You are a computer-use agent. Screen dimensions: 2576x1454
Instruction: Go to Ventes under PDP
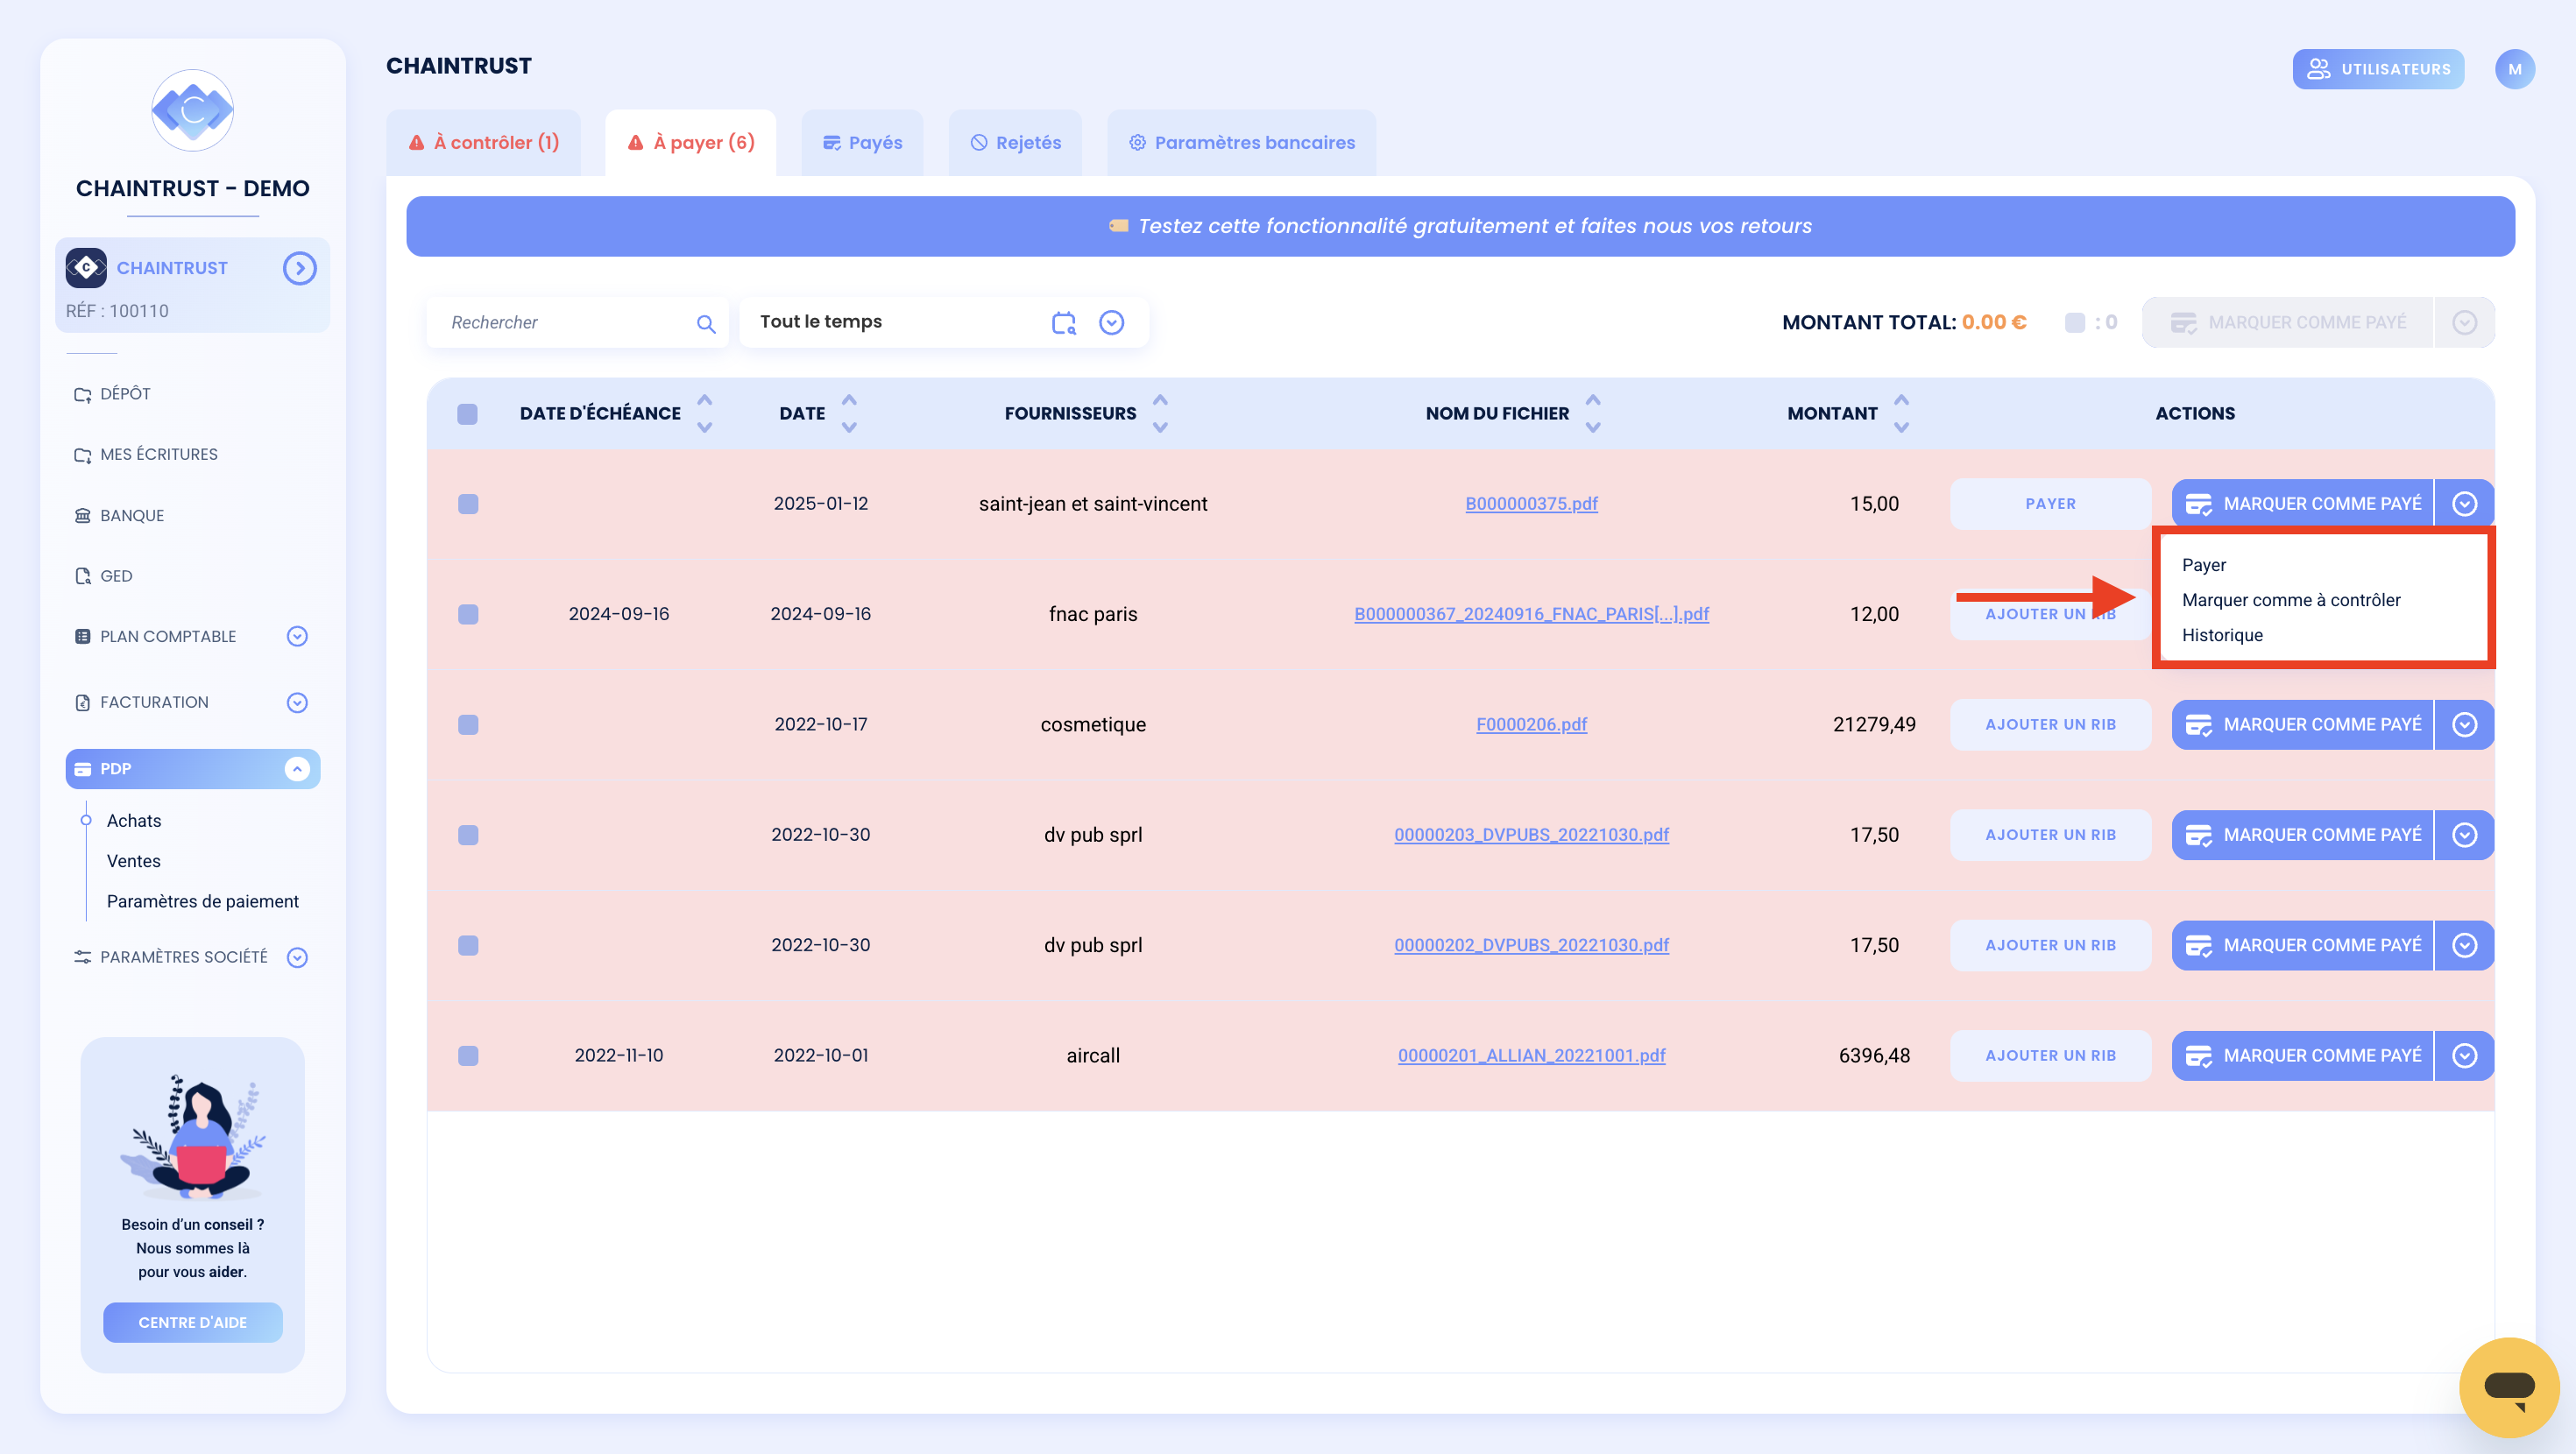[x=133, y=861]
